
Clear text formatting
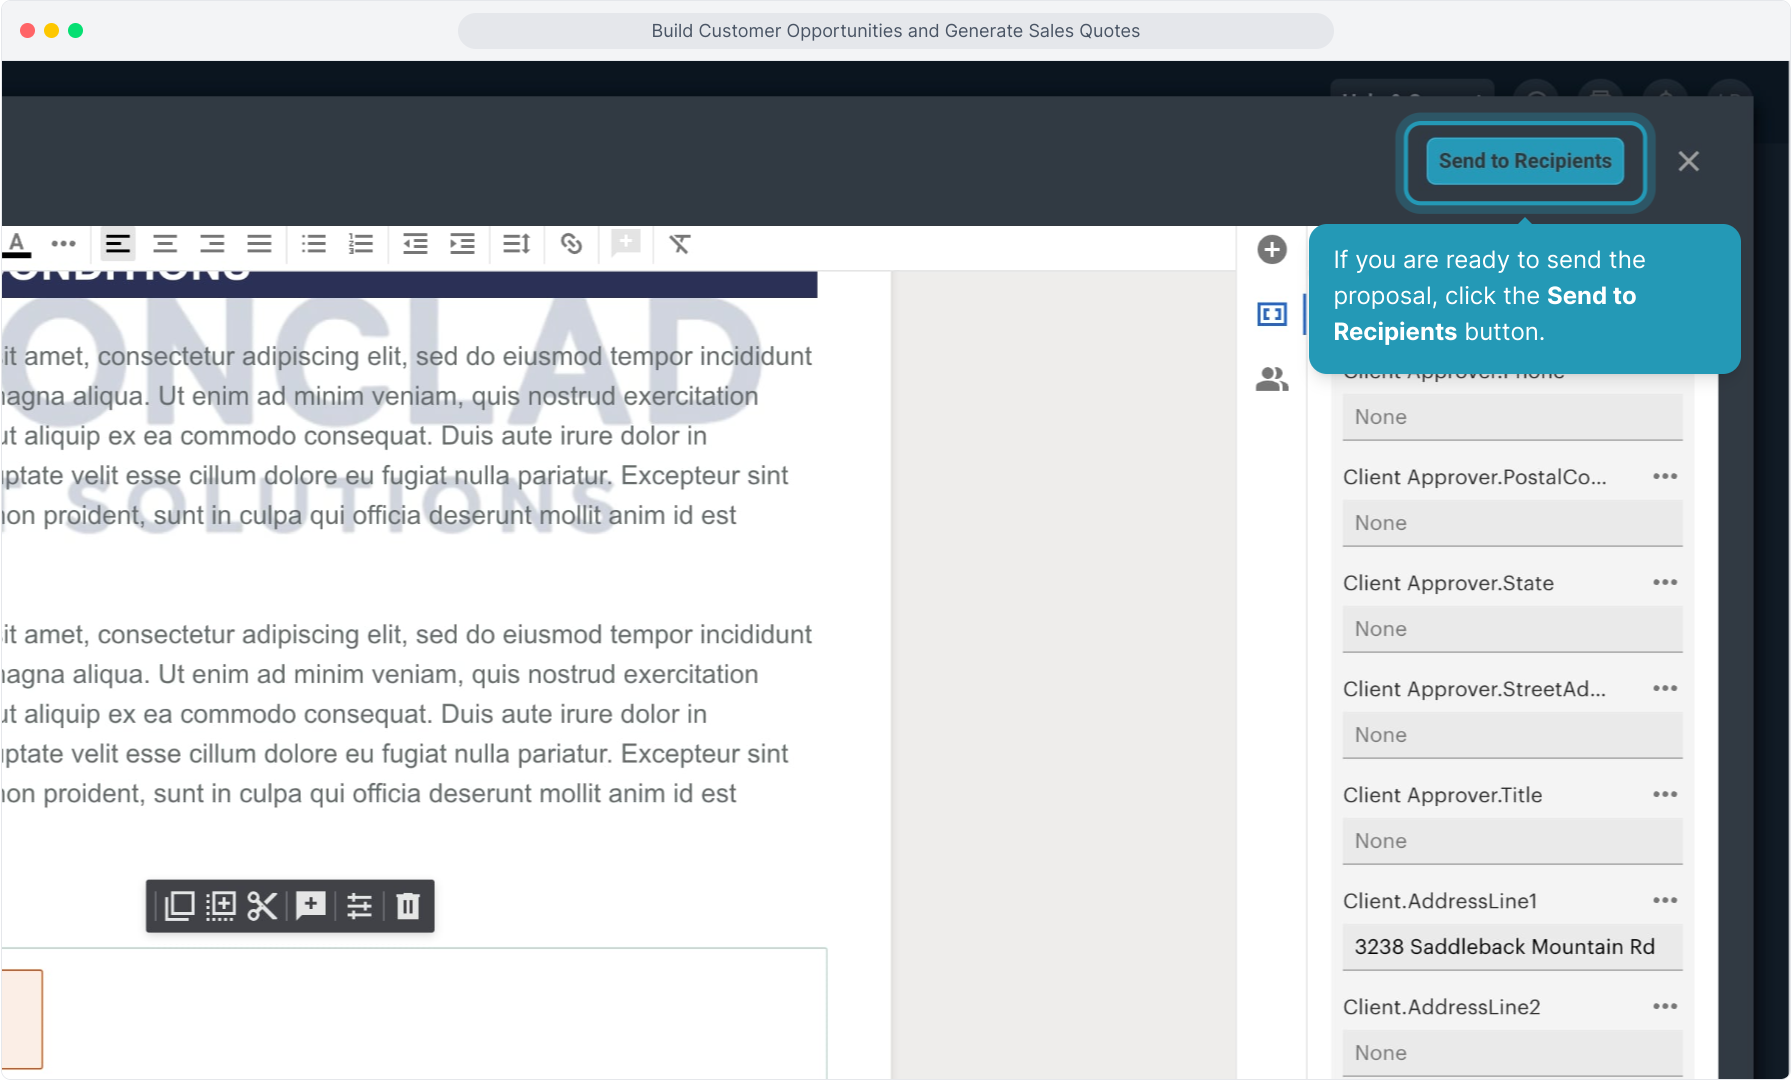(x=680, y=244)
